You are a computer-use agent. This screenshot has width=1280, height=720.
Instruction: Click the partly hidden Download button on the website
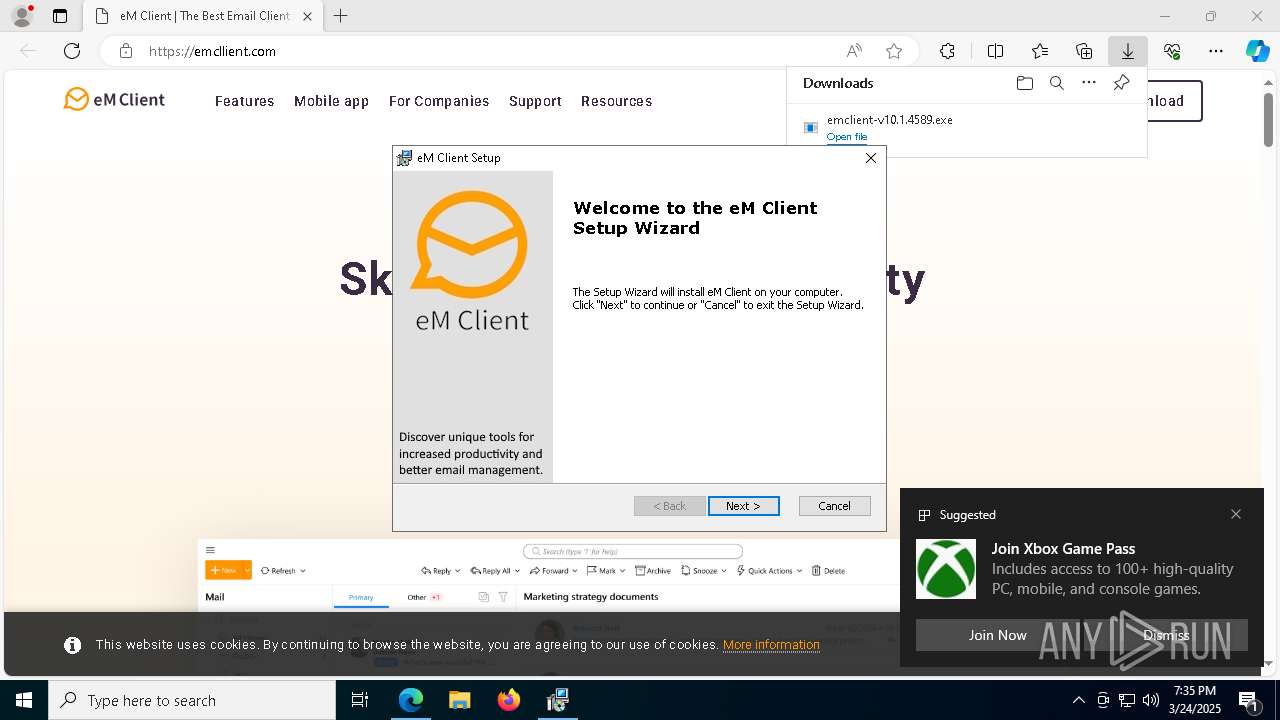point(1174,101)
